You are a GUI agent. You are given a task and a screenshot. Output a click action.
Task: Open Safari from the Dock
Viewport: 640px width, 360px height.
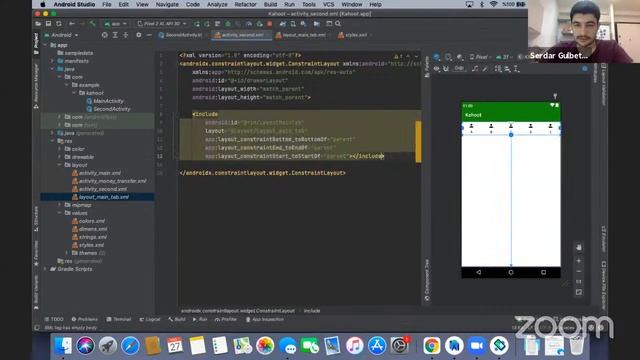coord(130,346)
